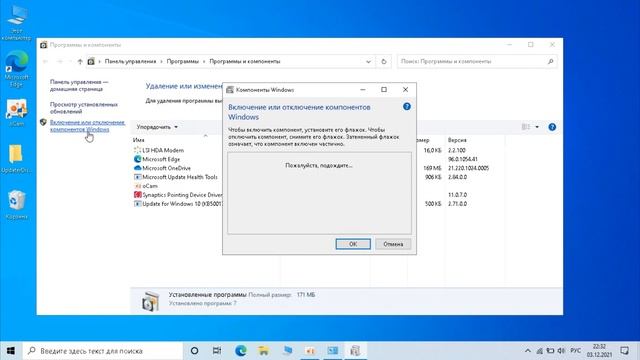
Task: Maximize the Компоненты Windows dialog
Action: pyautogui.click(x=384, y=89)
